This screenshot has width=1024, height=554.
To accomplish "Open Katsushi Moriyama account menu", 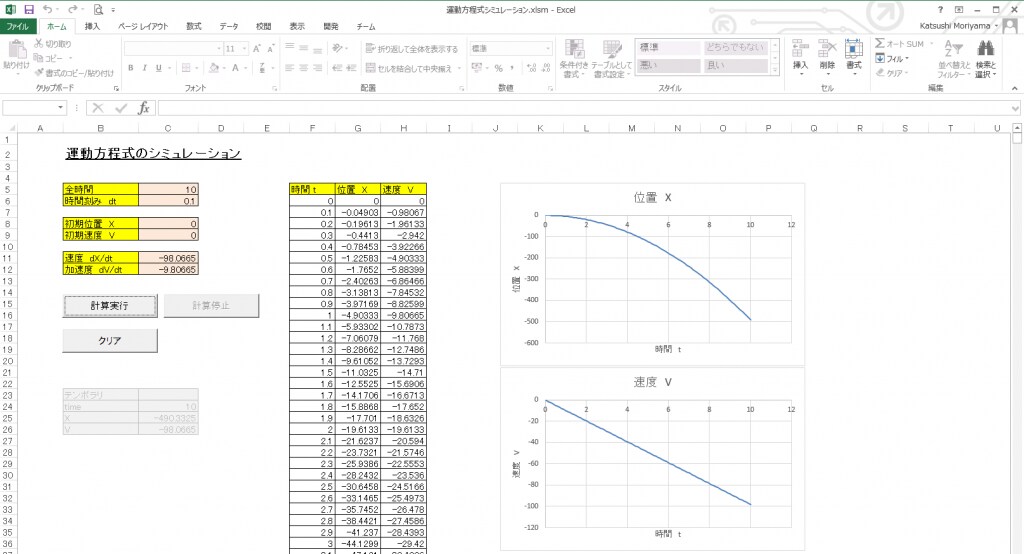I will click(958, 26).
